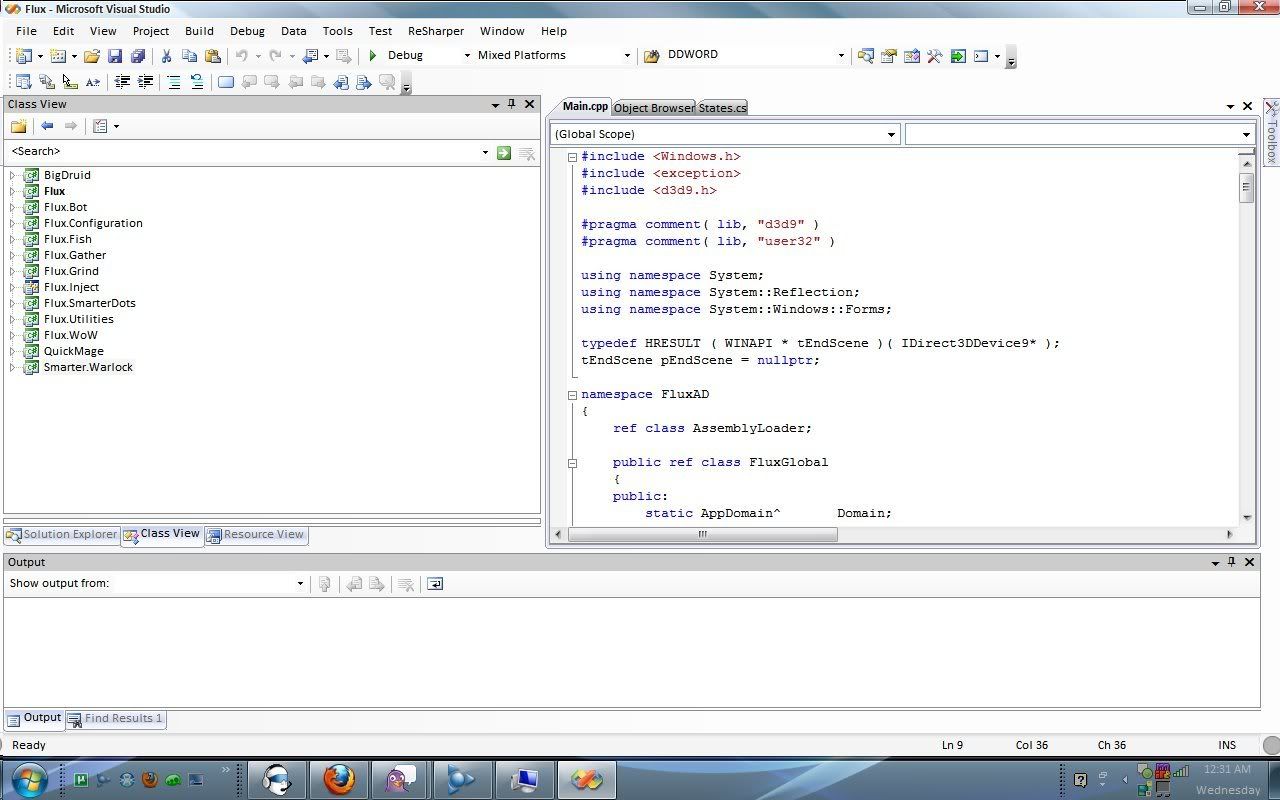Toggle bookmark on current line
Screen dimensions: 1280x800
point(226,82)
